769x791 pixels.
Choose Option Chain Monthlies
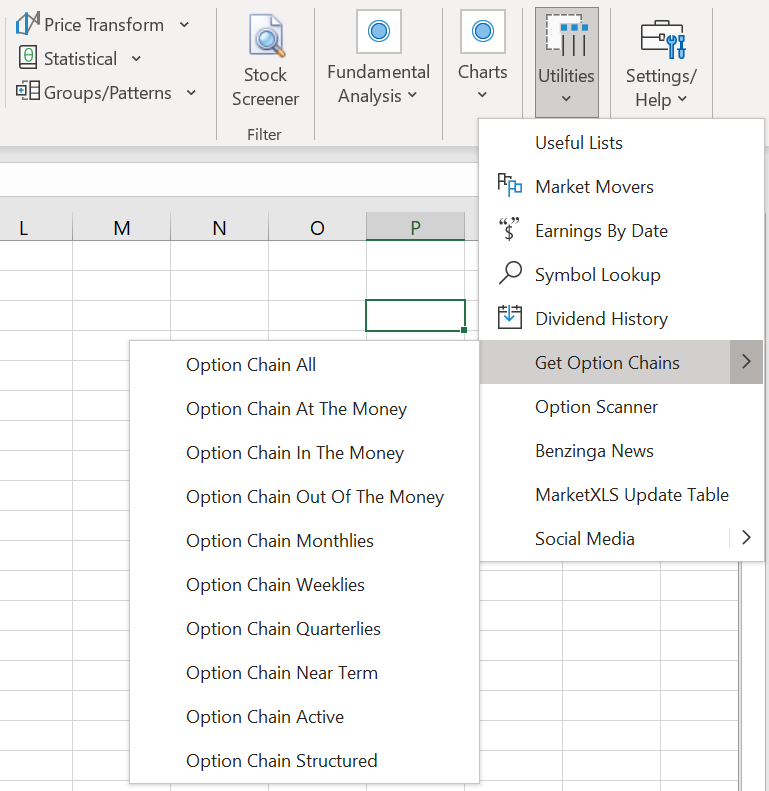pyautogui.click(x=304, y=540)
